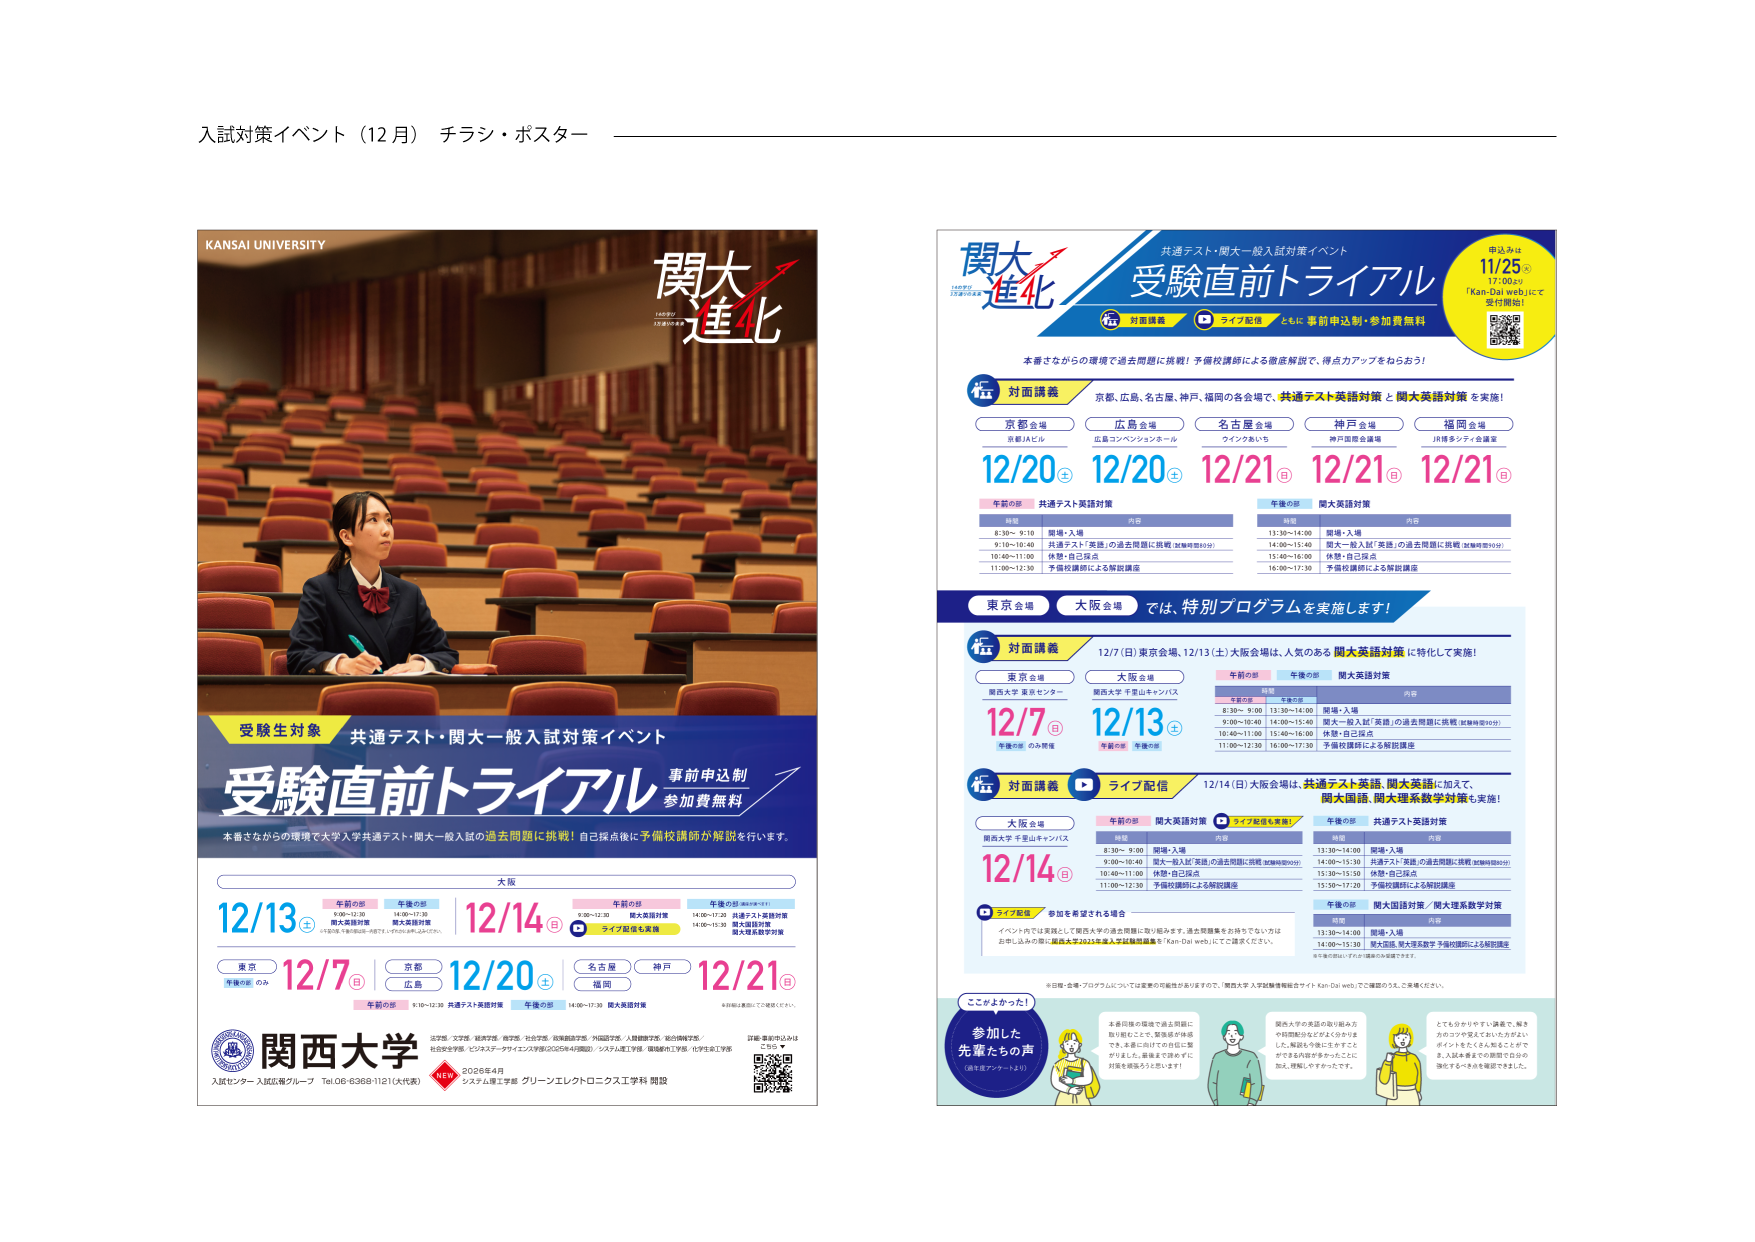Click the 大阪 header bar on left poster

pyautogui.click(x=506, y=882)
